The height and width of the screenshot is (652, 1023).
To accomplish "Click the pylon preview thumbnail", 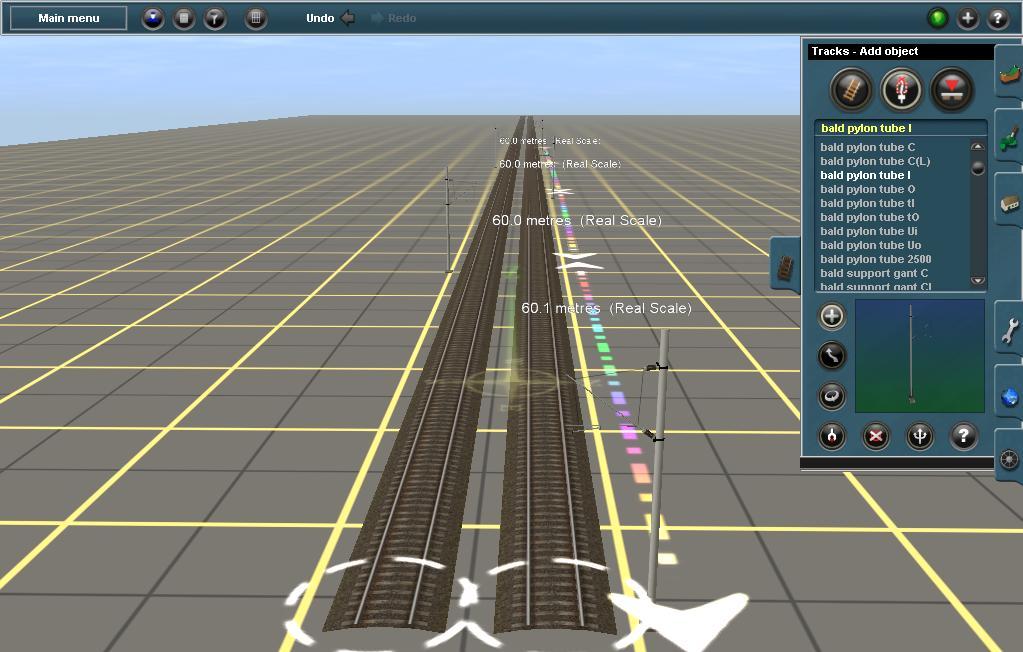I will point(919,356).
